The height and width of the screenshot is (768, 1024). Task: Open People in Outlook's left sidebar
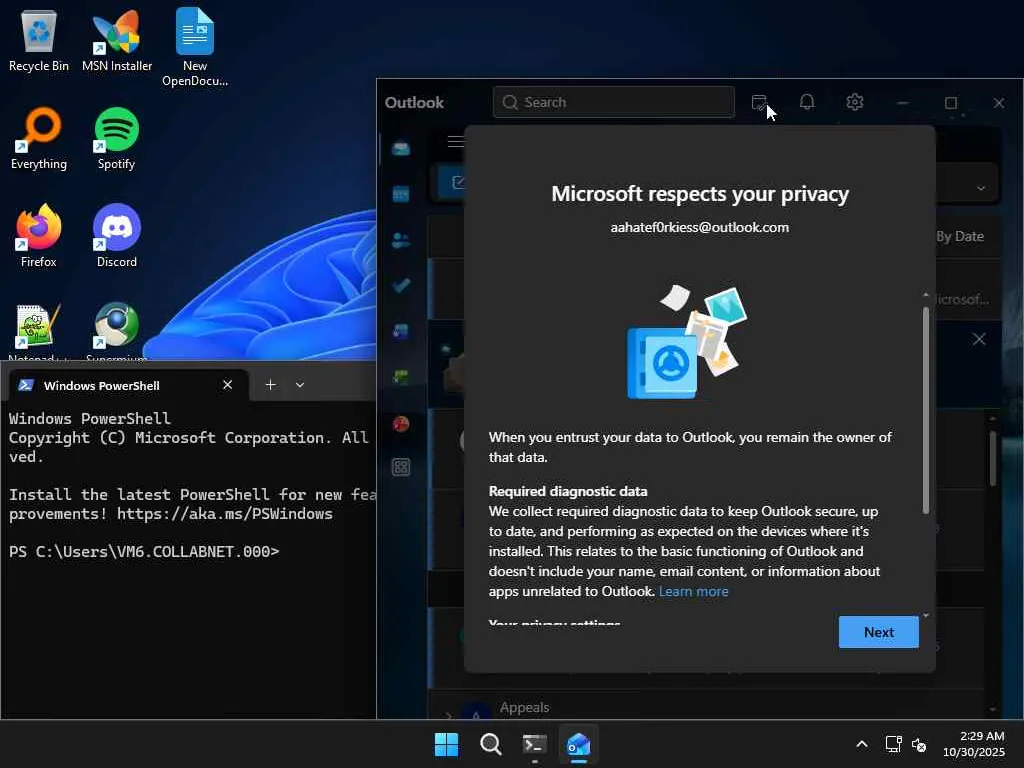point(401,240)
